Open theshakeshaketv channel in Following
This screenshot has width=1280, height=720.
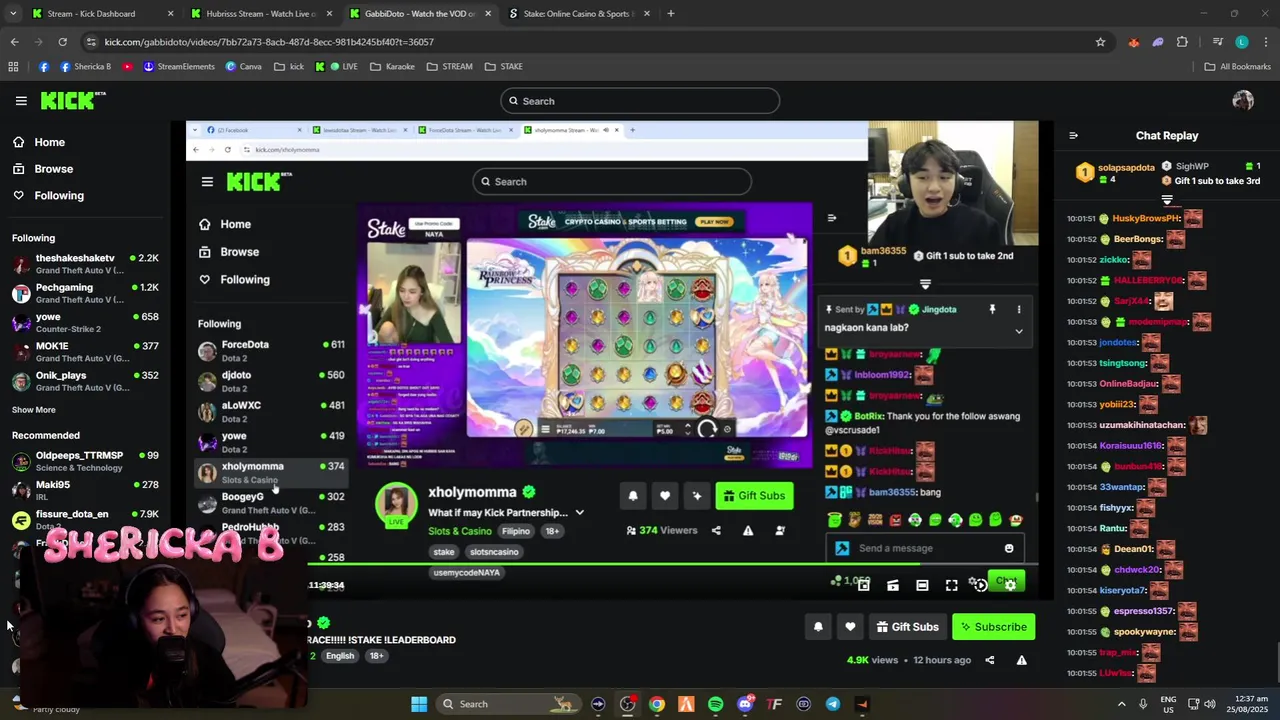(x=85, y=264)
